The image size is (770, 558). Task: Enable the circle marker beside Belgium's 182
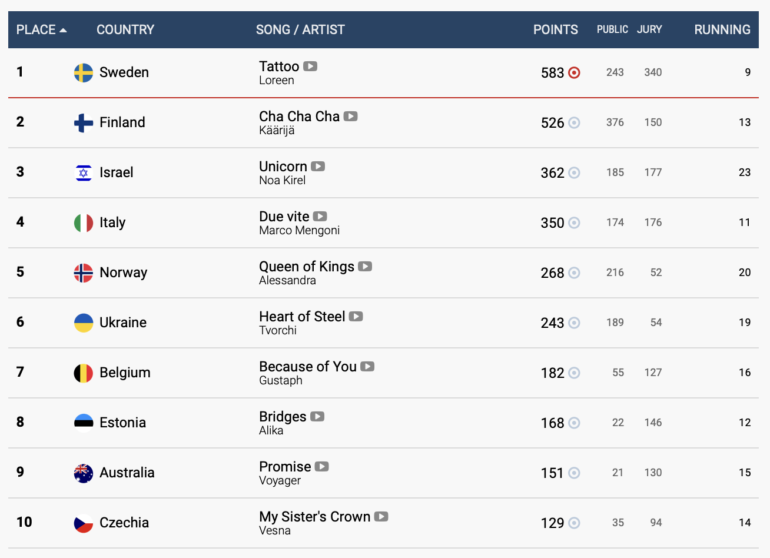pos(574,373)
